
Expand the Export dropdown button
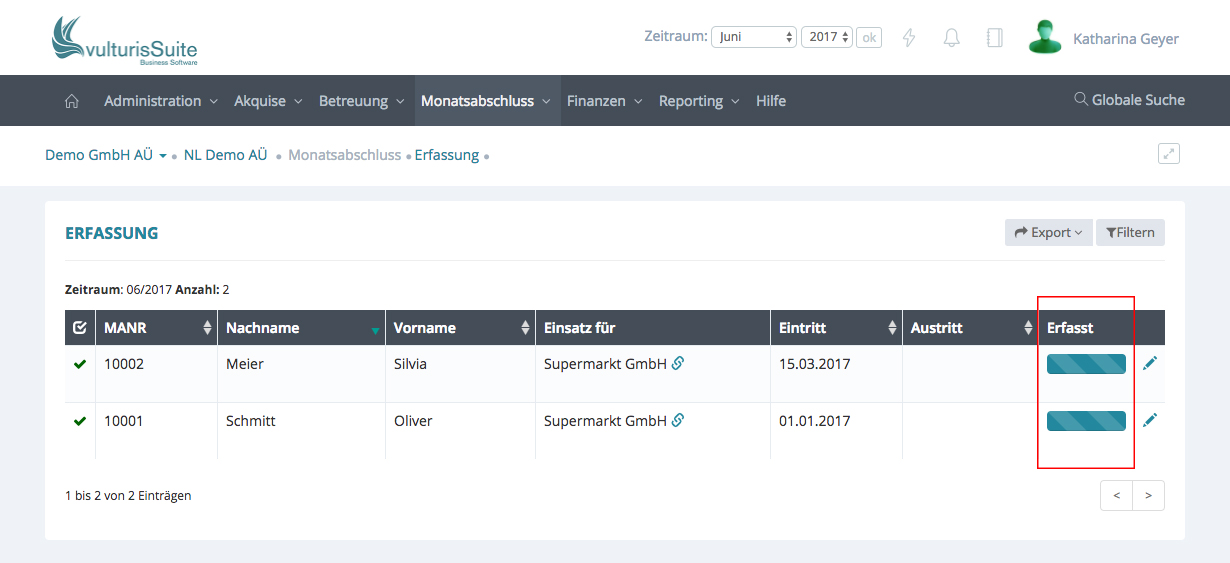[1048, 233]
